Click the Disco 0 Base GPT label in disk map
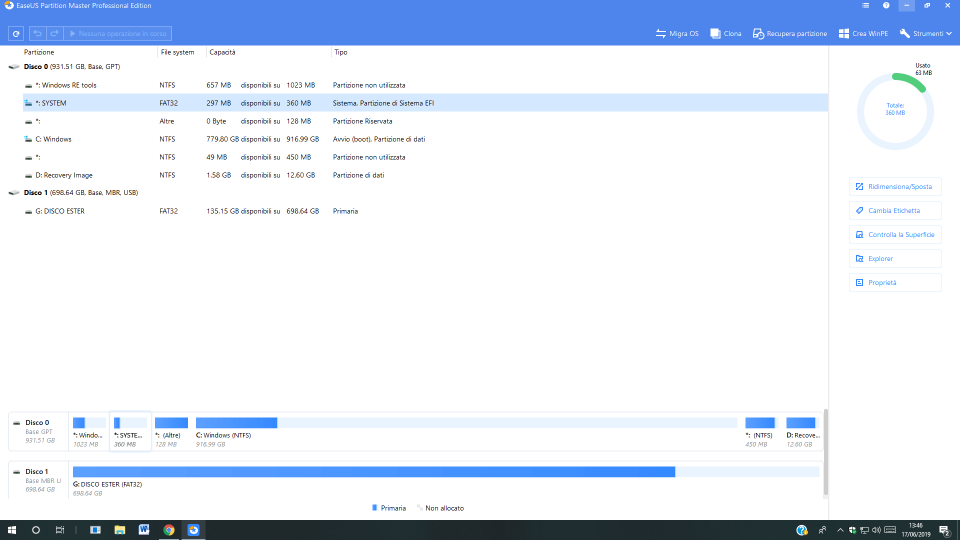The image size is (960, 540). pos(39,432)
